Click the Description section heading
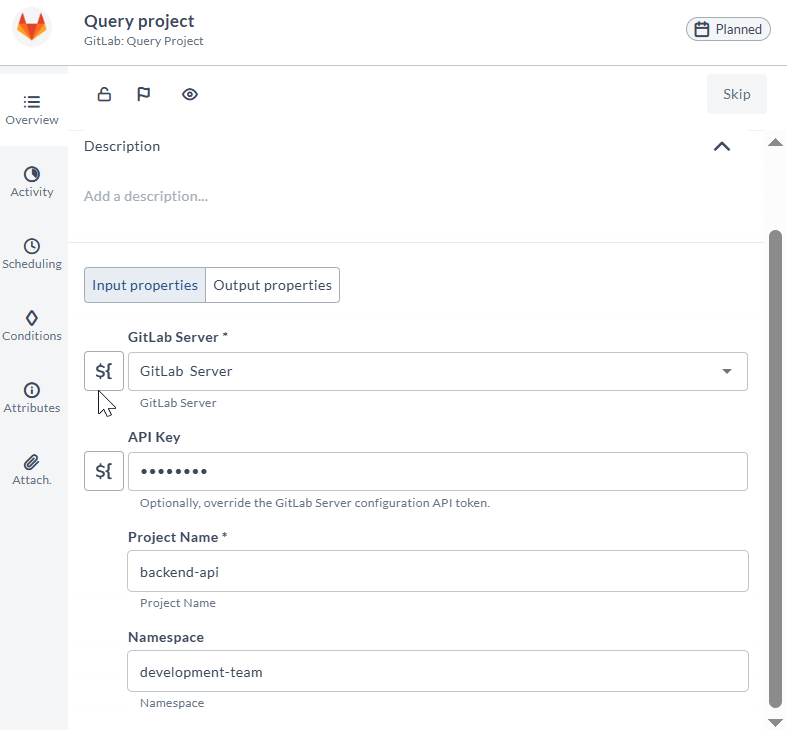Viewport: 787px width, 730px height. pos(122,146)
